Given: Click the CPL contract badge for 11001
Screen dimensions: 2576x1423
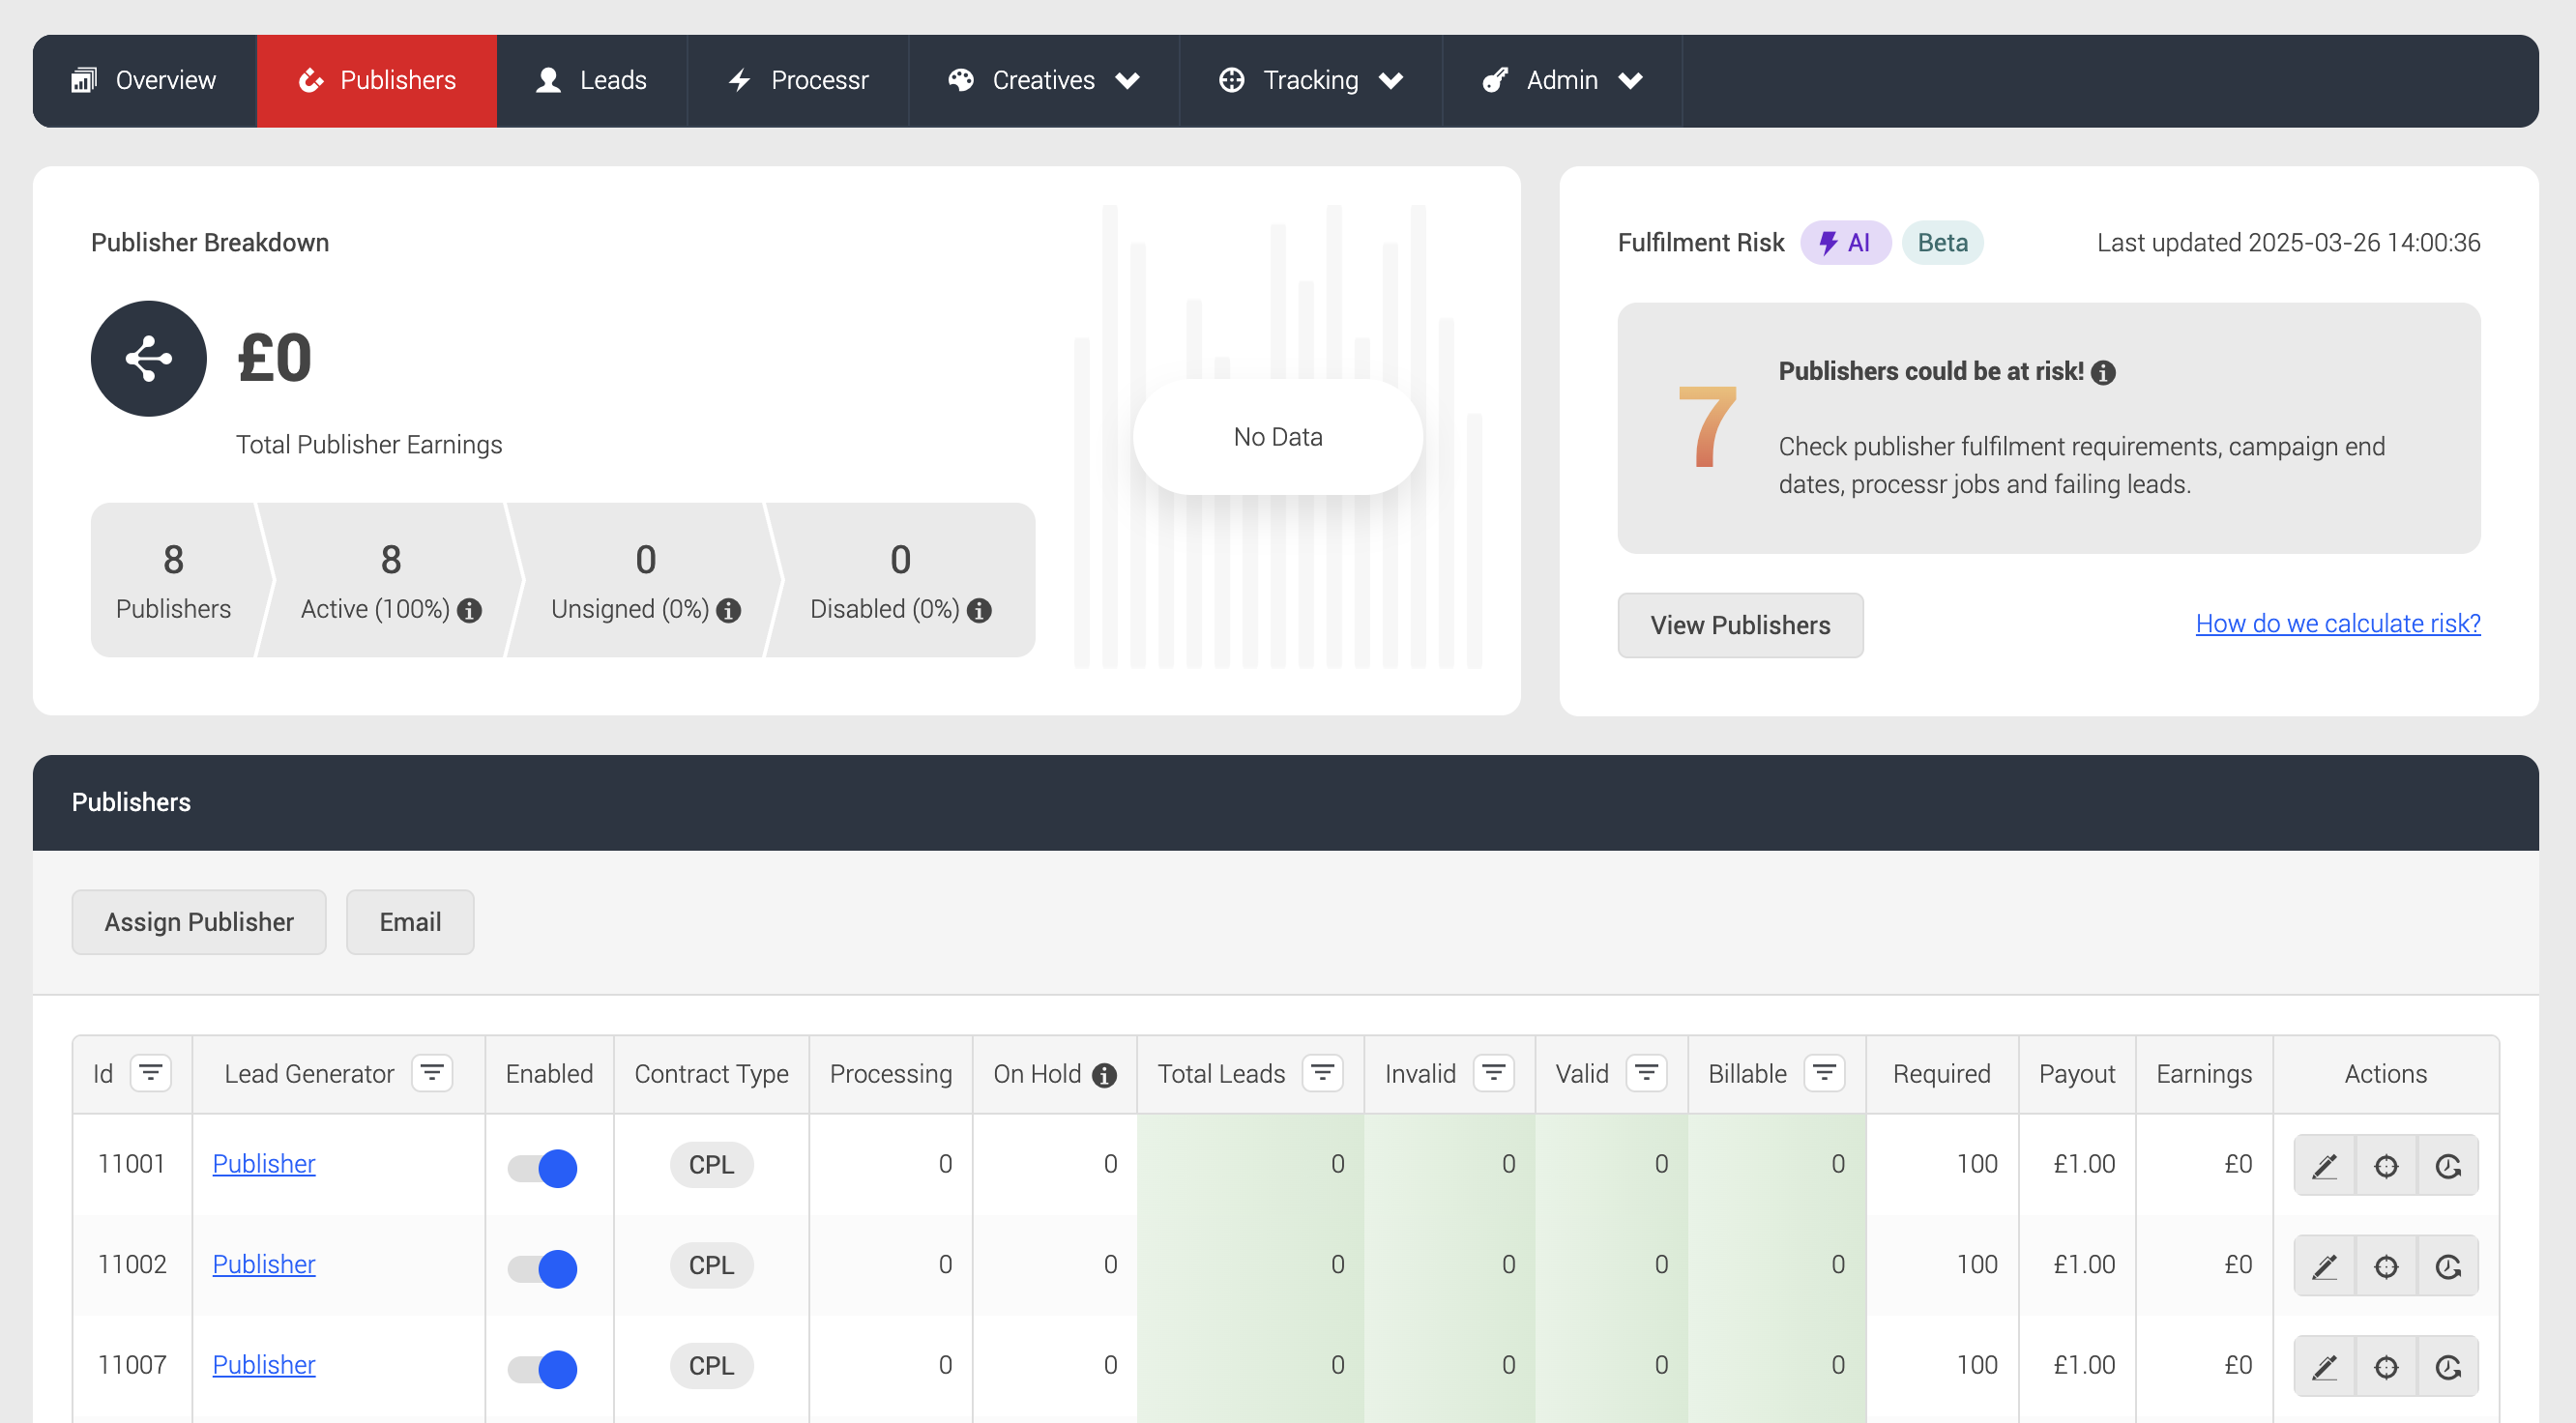Looking at the screenshot, I should [711, 1165].
